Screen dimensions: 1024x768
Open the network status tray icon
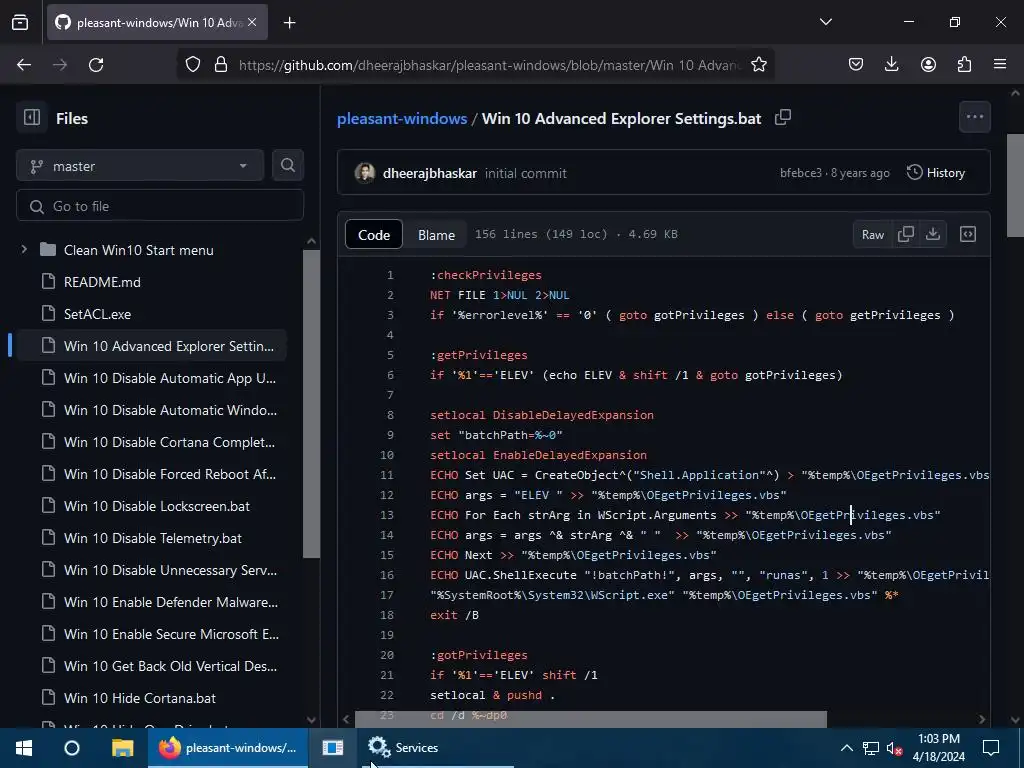click(x=871, y=748)
